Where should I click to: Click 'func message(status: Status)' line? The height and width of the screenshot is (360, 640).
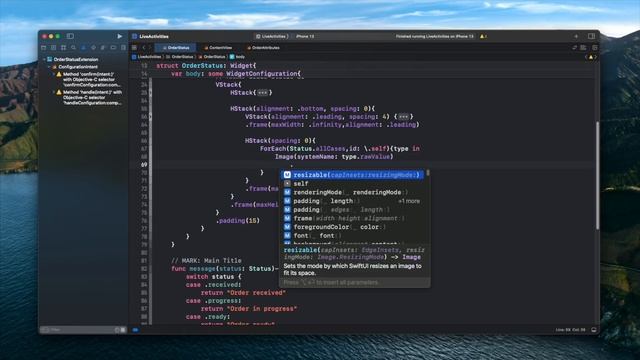(x=224, y=269)
